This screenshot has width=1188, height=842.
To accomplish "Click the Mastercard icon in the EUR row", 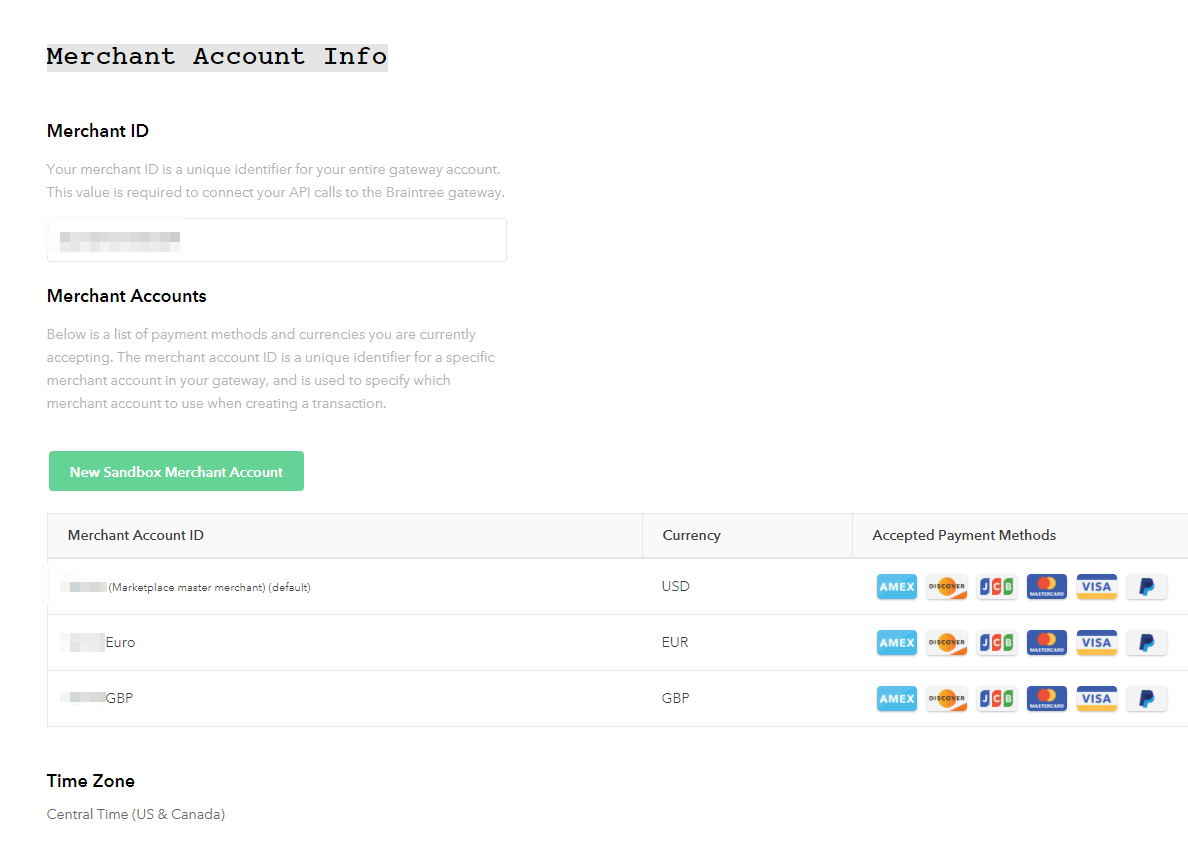I will point(1046,643).
